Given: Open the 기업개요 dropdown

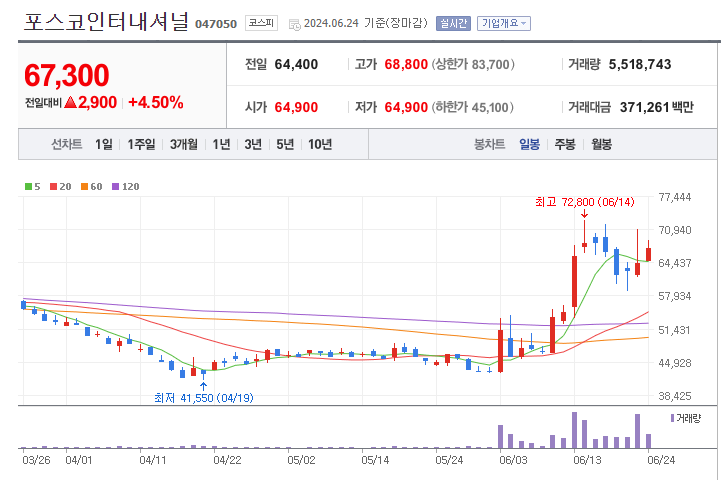Looking at the screenshot, I should (x=504, y=23).
